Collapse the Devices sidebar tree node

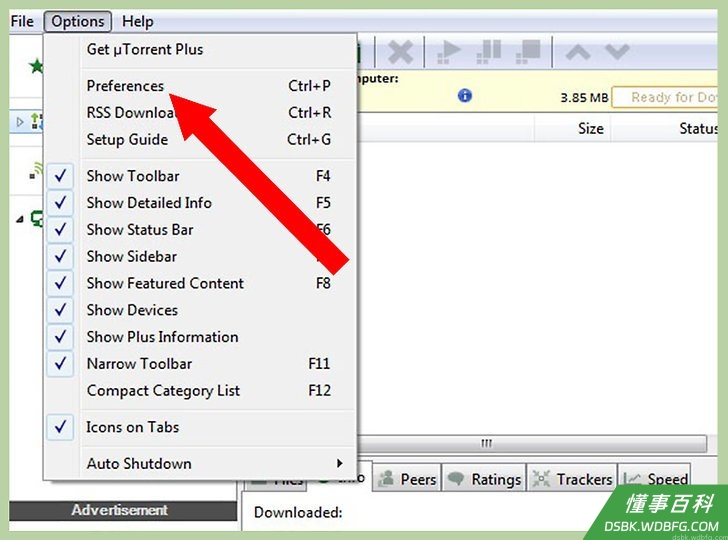coord(20,219)
